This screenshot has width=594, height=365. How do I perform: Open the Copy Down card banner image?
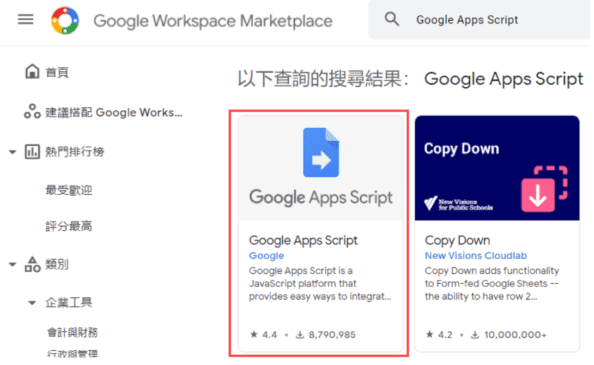pyautogui.click(x=497, y=168)
